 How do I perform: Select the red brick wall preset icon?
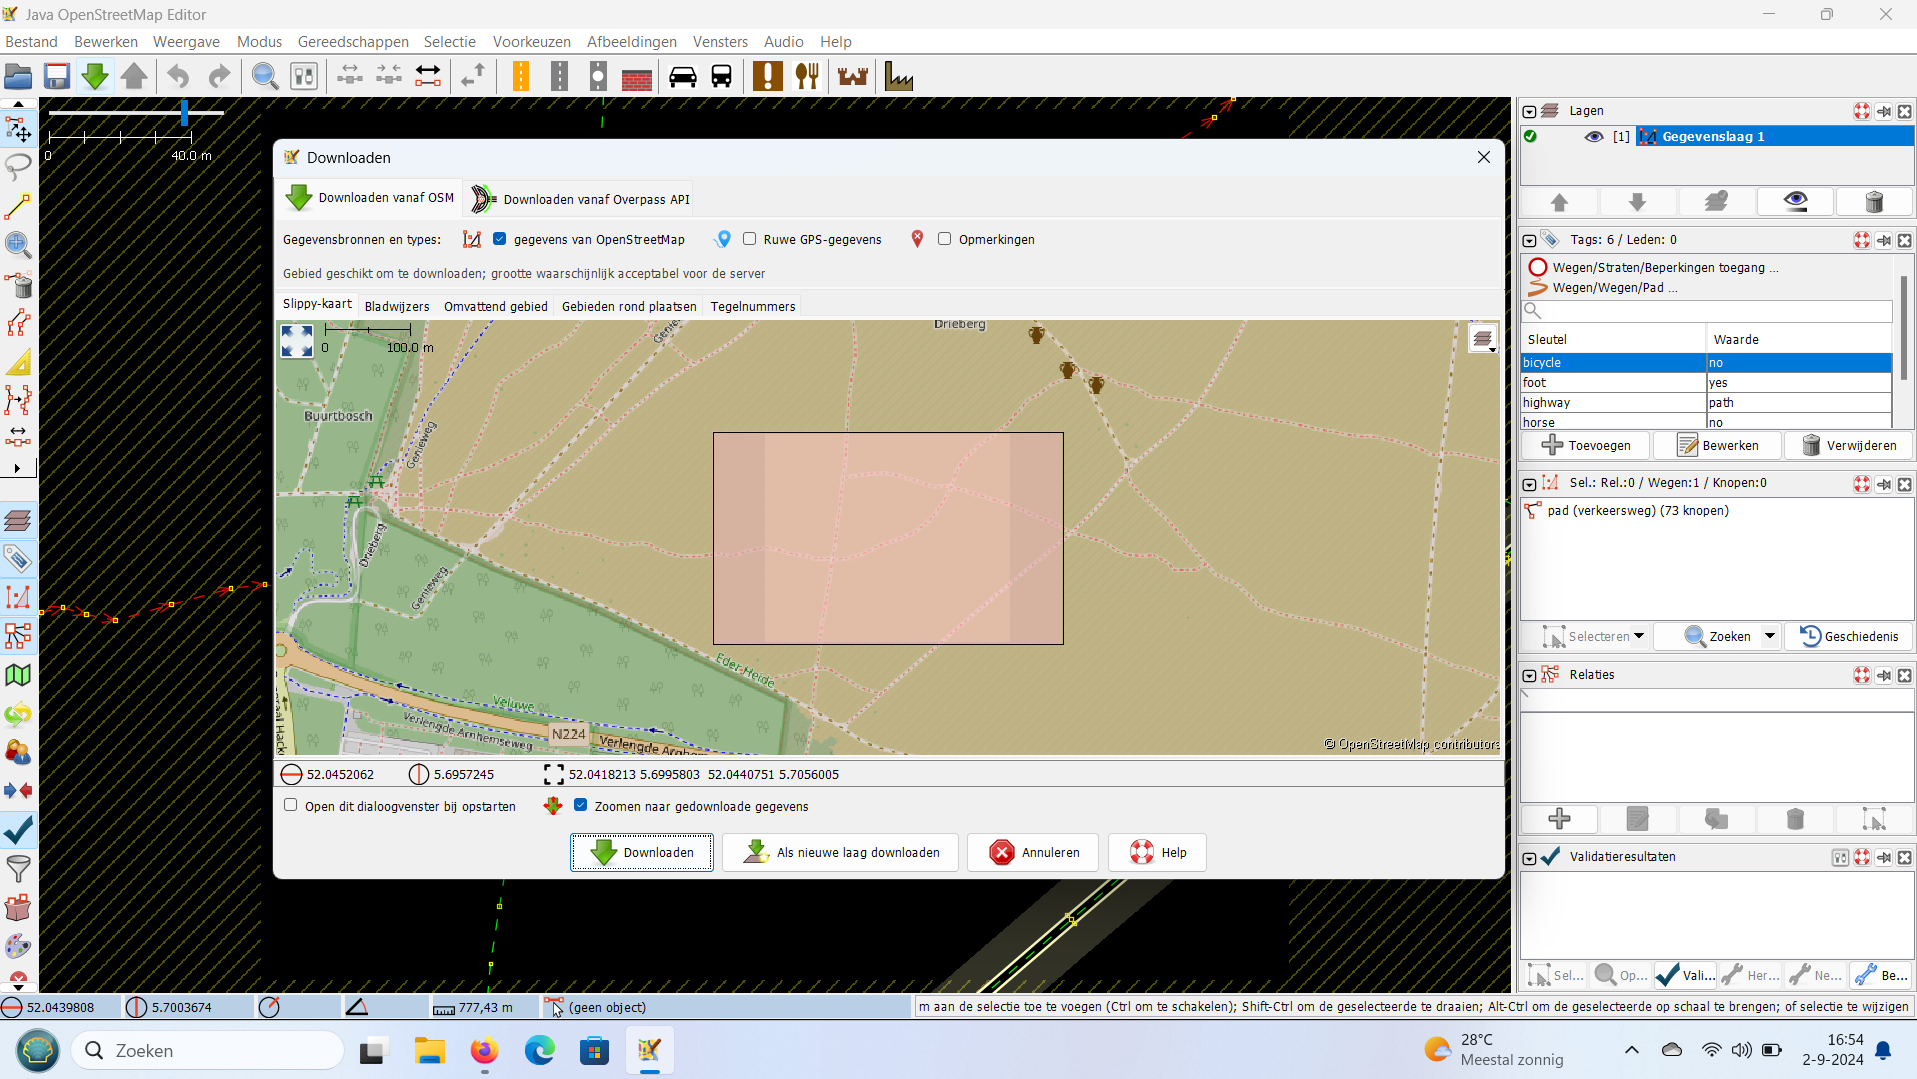click(x=637, y=77)
